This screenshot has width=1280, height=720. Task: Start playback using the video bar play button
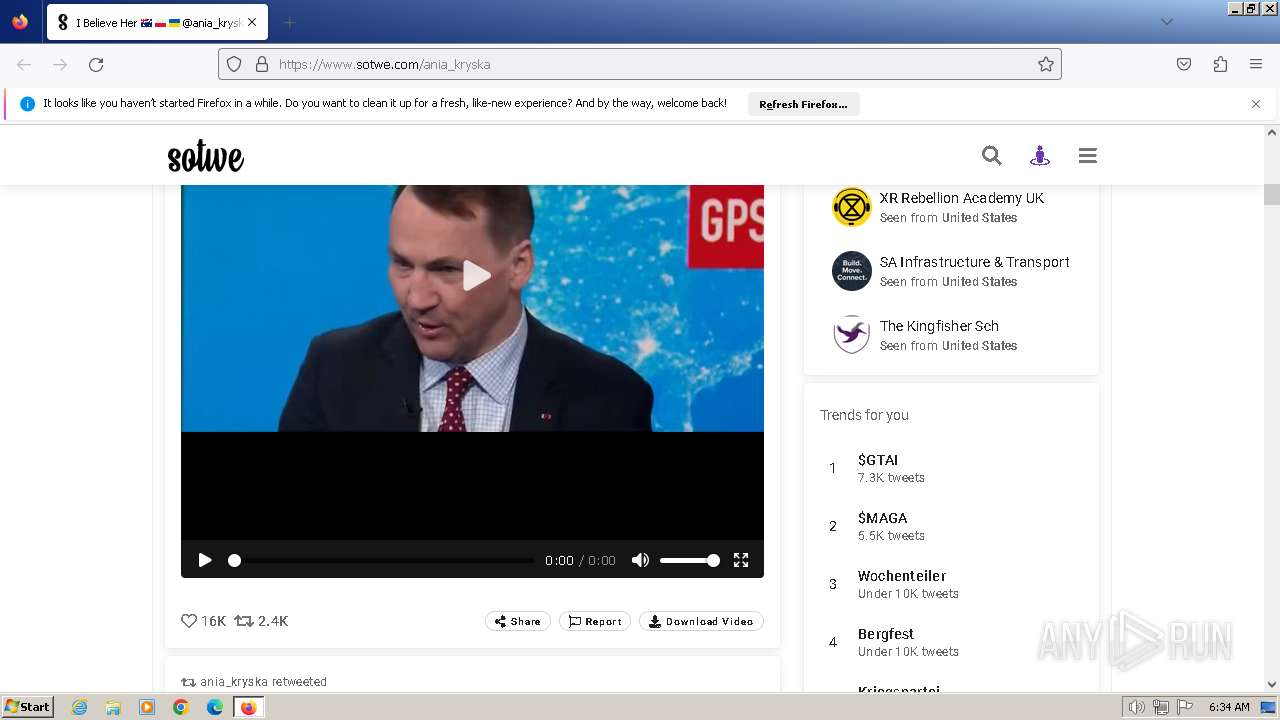coord(205,560)
